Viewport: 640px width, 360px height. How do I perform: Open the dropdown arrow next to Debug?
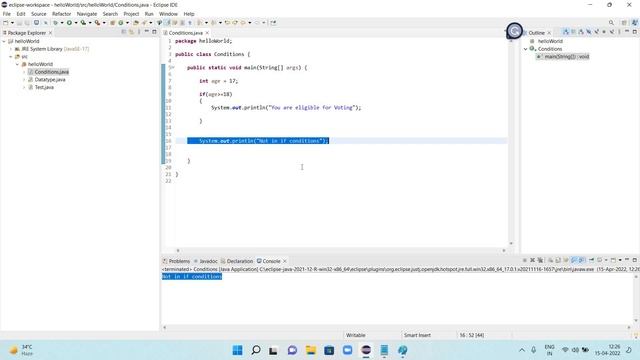(x=62, y=23)
